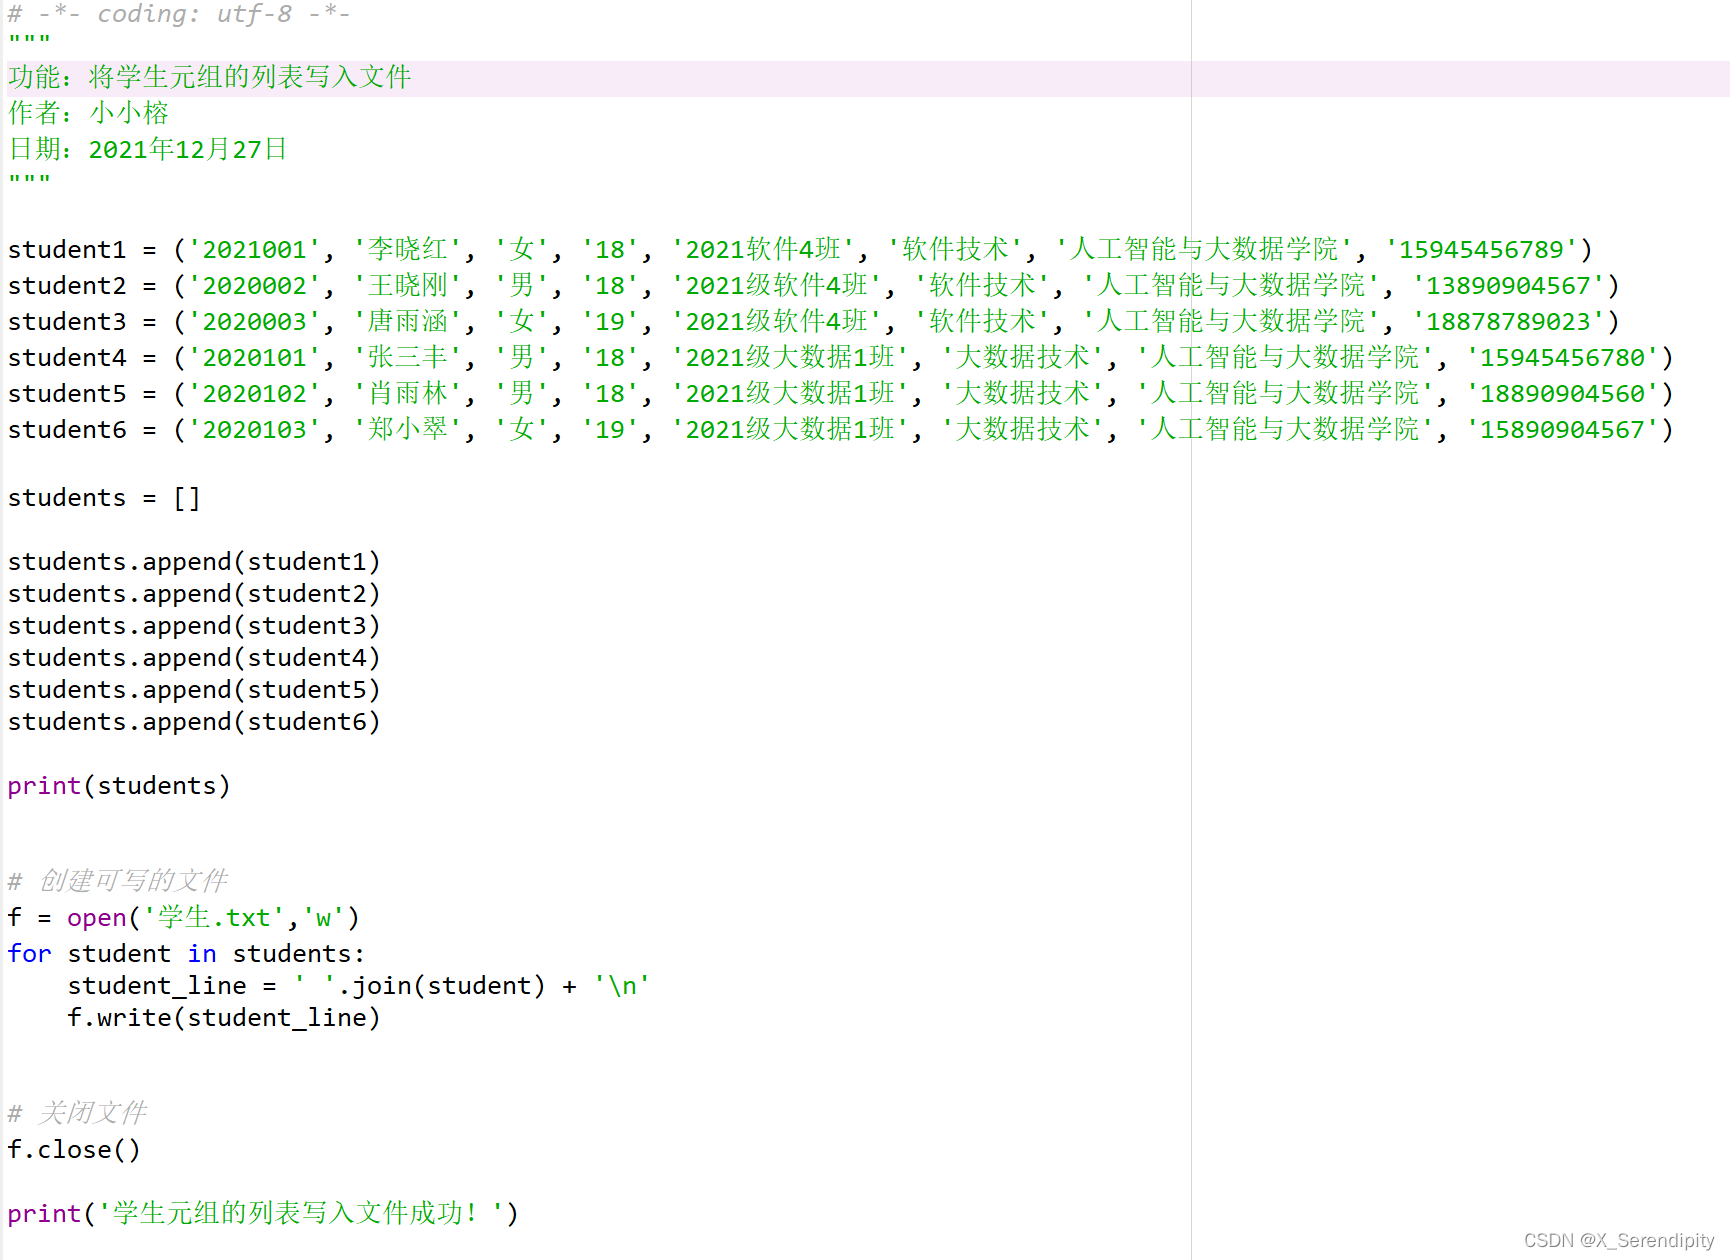Click the open keyword in the f assignment
1730x1260 pixels.
(96, 918)
